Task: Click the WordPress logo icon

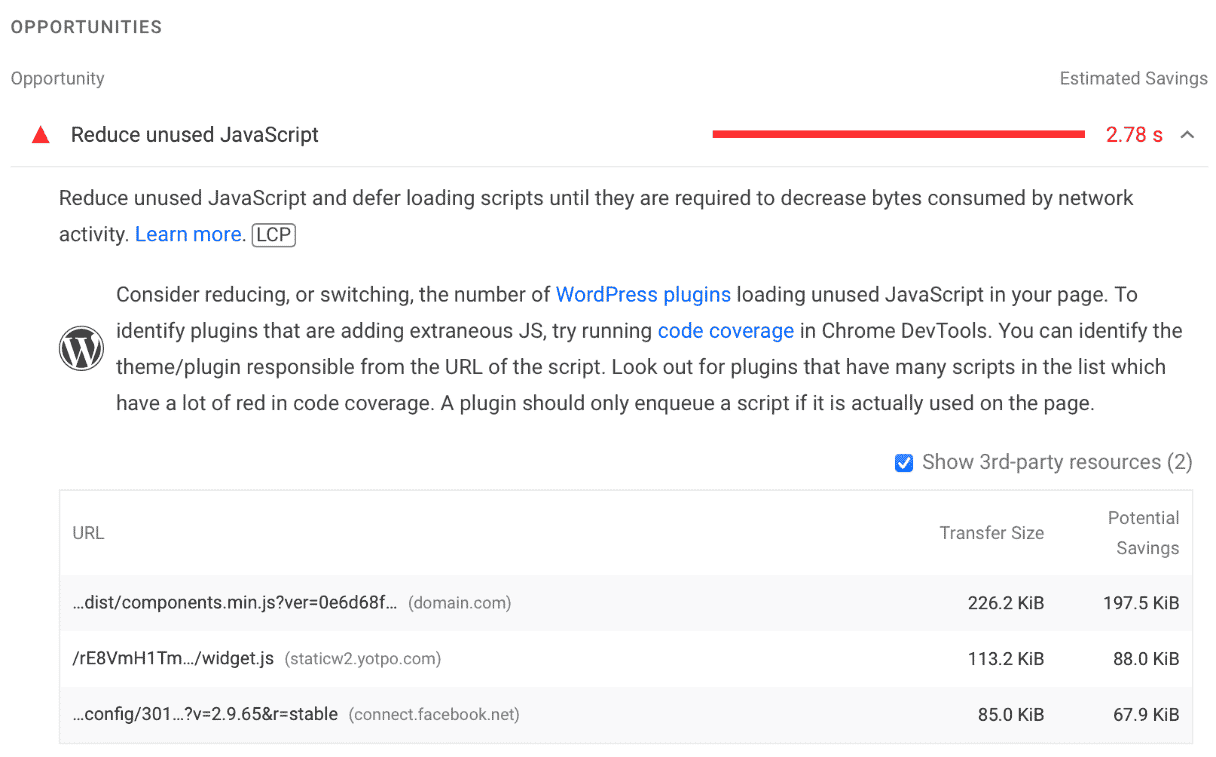Action: (81, 348)
